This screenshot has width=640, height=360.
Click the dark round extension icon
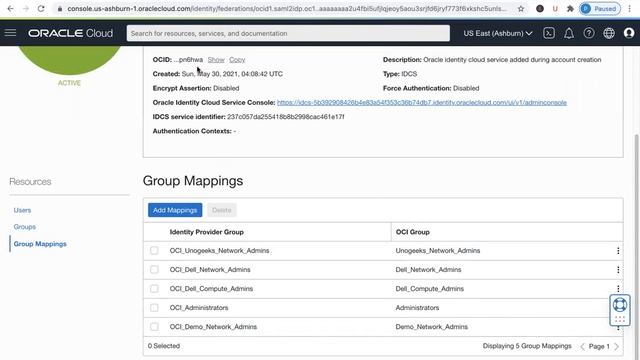coord(540,9)
